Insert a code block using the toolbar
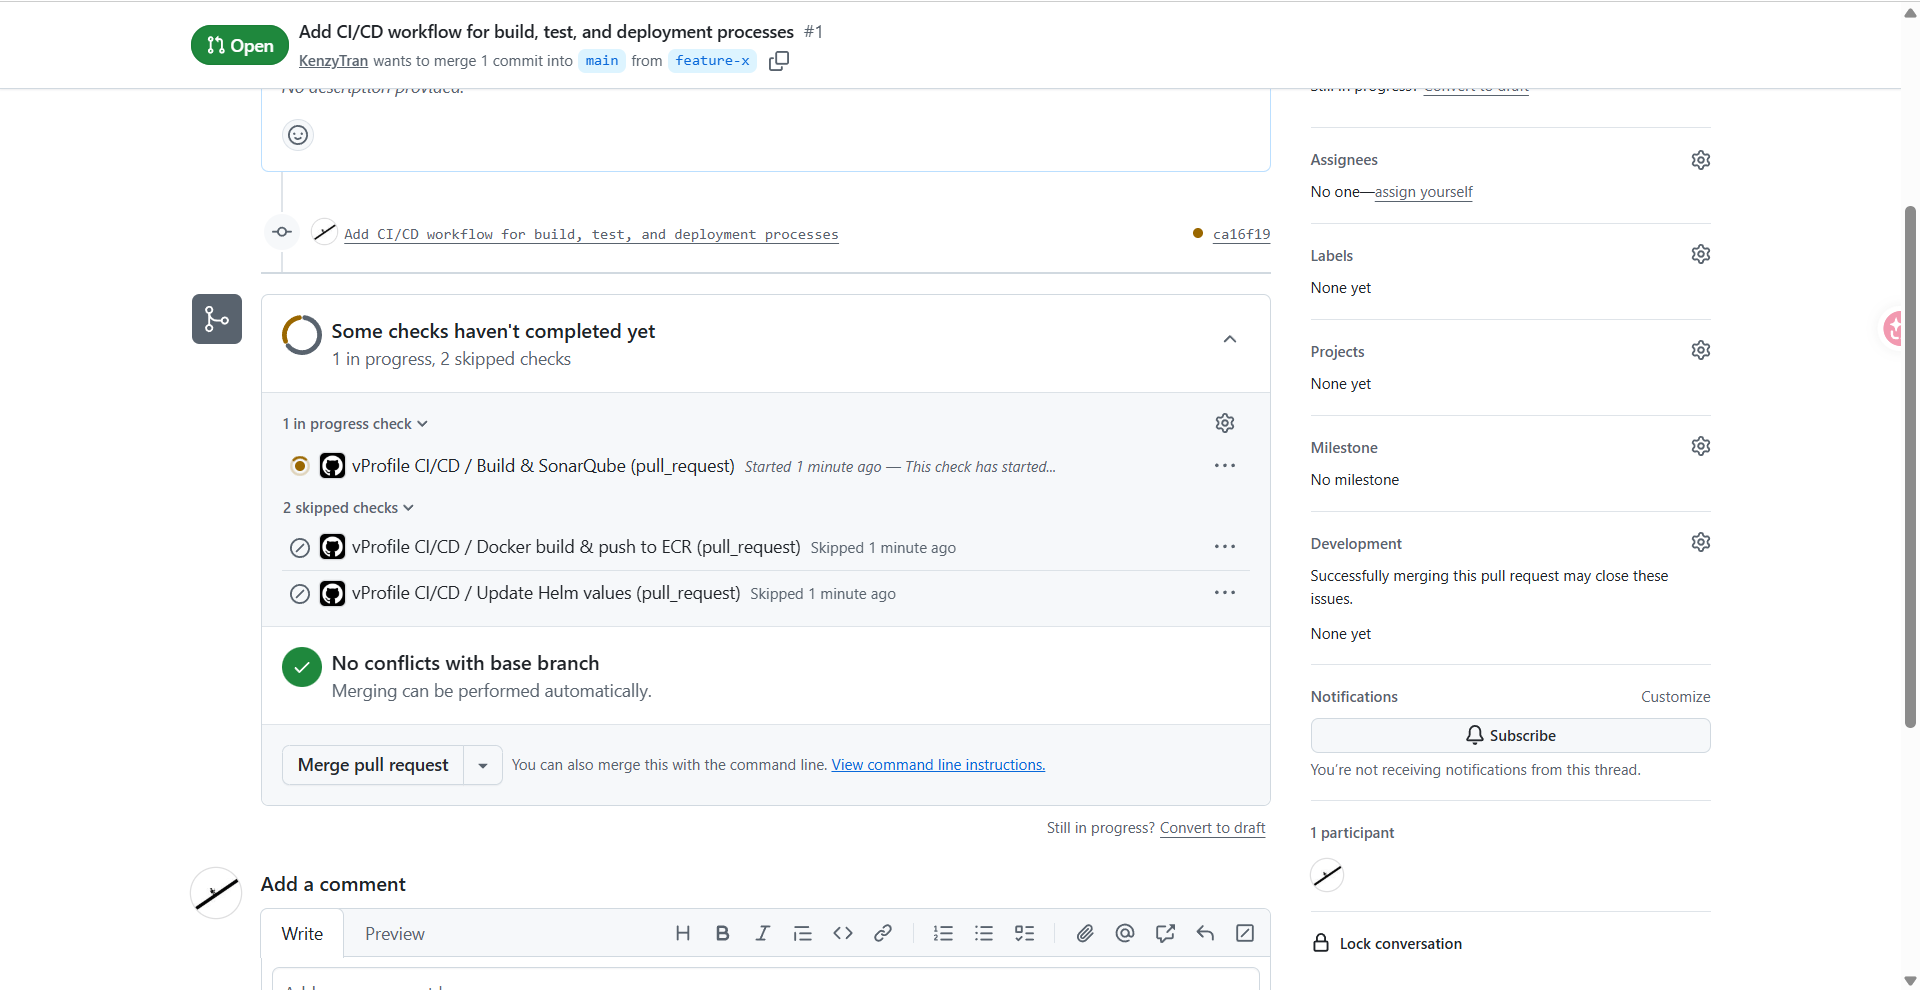The image size is (1920, 990). [x=843, y=933]
